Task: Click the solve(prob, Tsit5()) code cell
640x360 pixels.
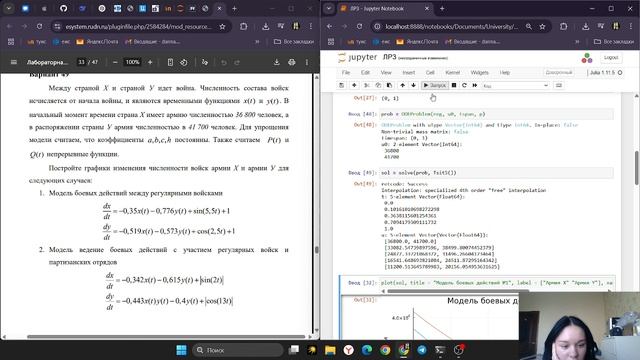Action: coord(496,173)
